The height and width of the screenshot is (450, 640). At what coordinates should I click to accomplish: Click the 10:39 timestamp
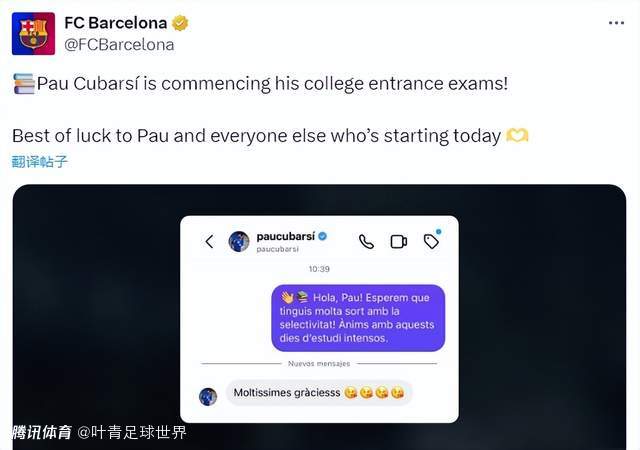click(319, 269)
